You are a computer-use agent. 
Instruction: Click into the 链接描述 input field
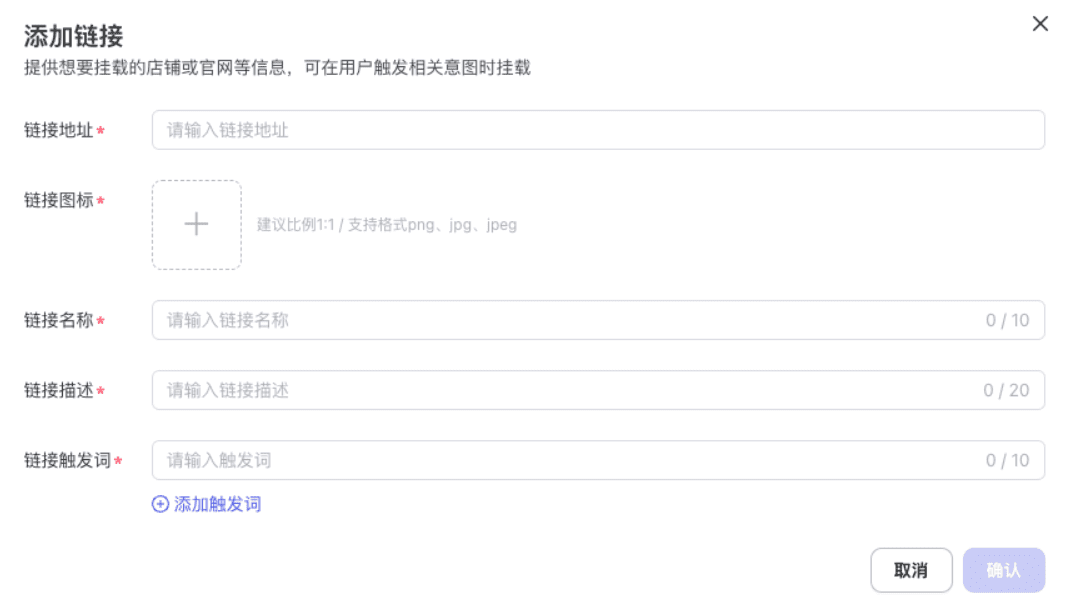(x=598, y=390)
